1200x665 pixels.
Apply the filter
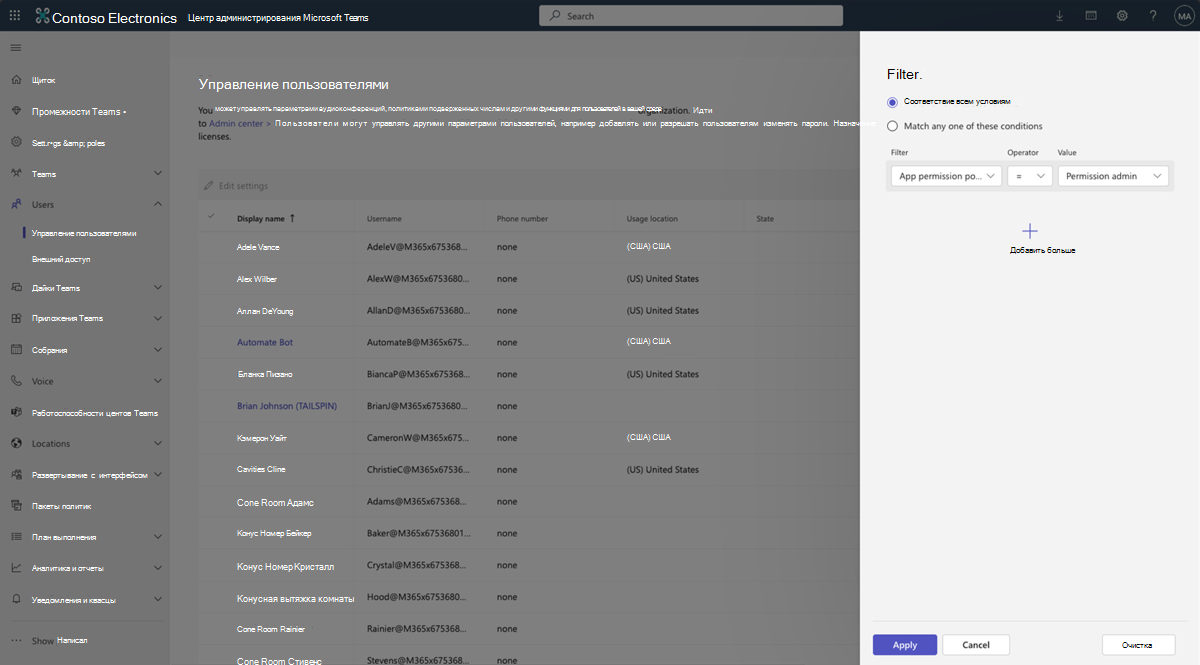(905, 645)
